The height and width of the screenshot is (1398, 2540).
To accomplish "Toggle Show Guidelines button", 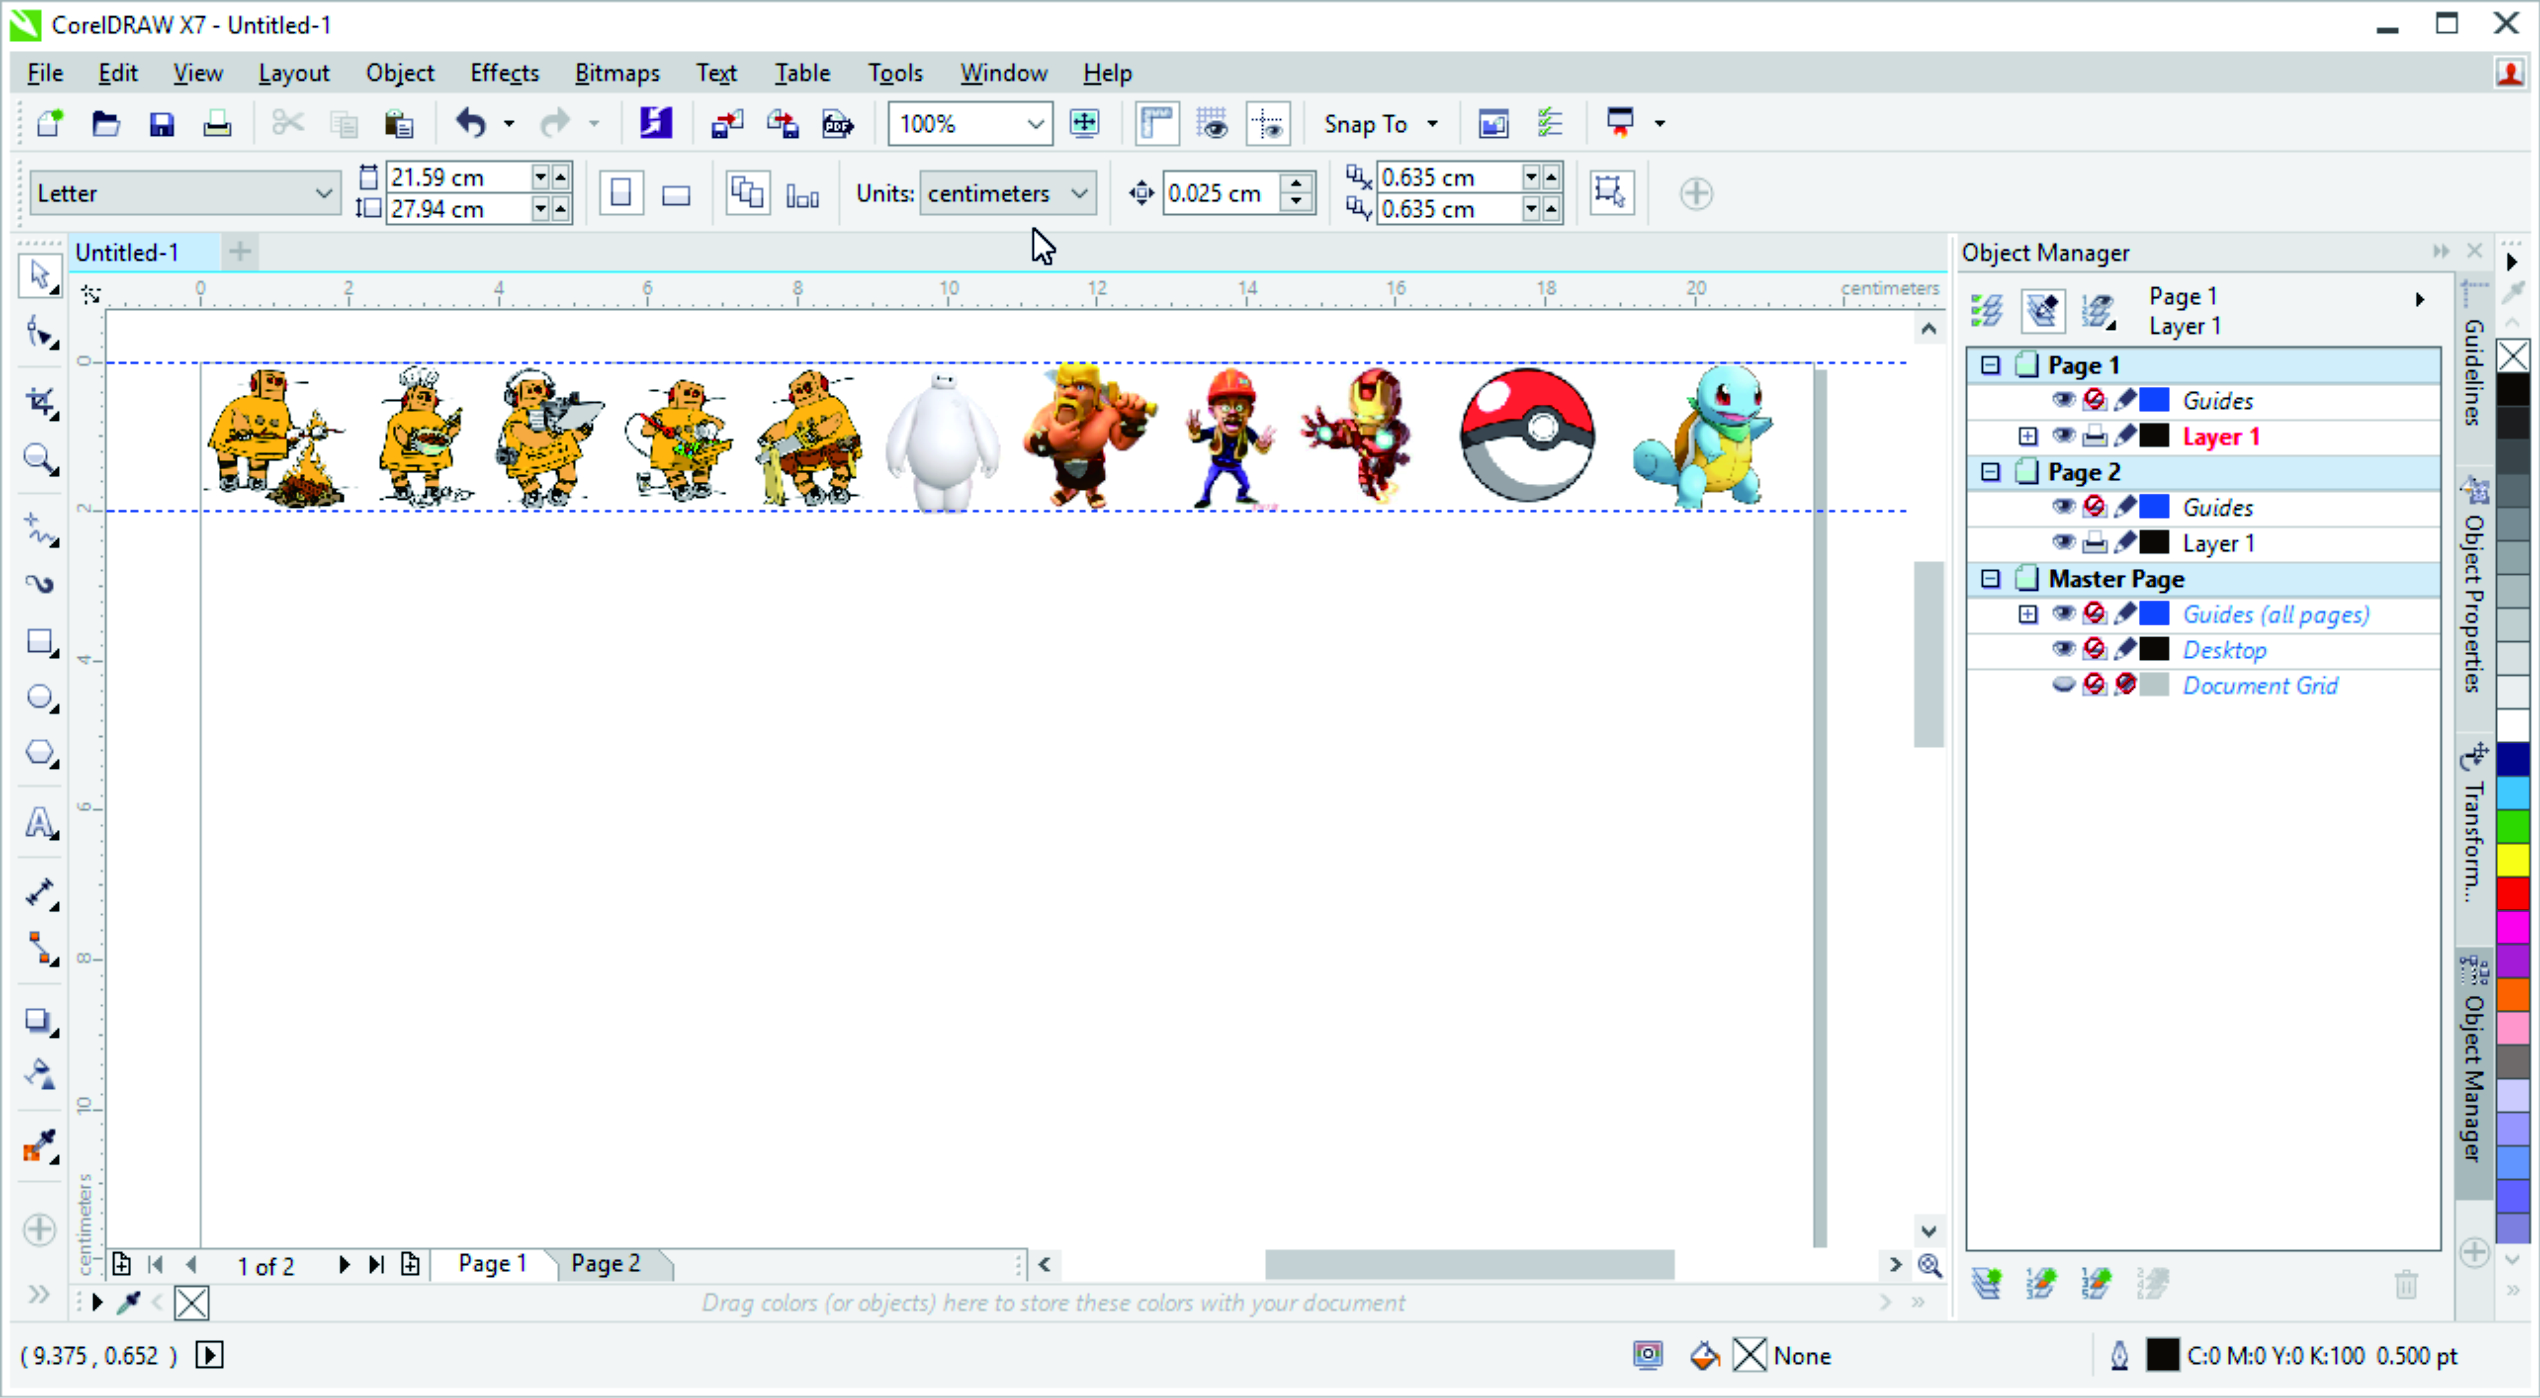I will point(1268,124).
